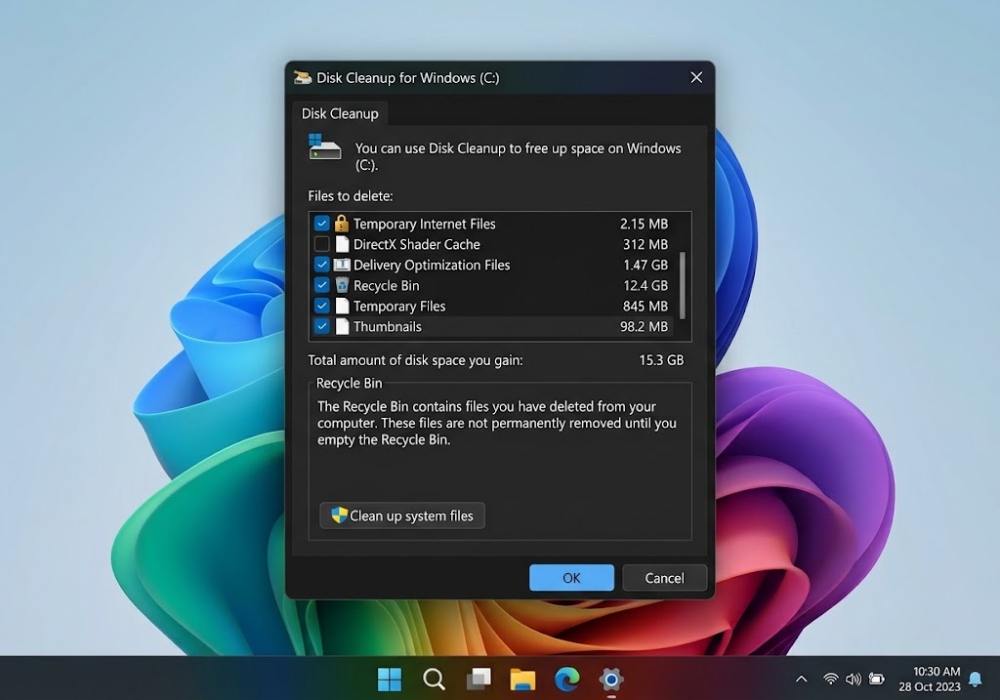Check the Temporary Internet Files checkbox
The width and height of the screenshot is (1000, 700).
coord(321,224)
